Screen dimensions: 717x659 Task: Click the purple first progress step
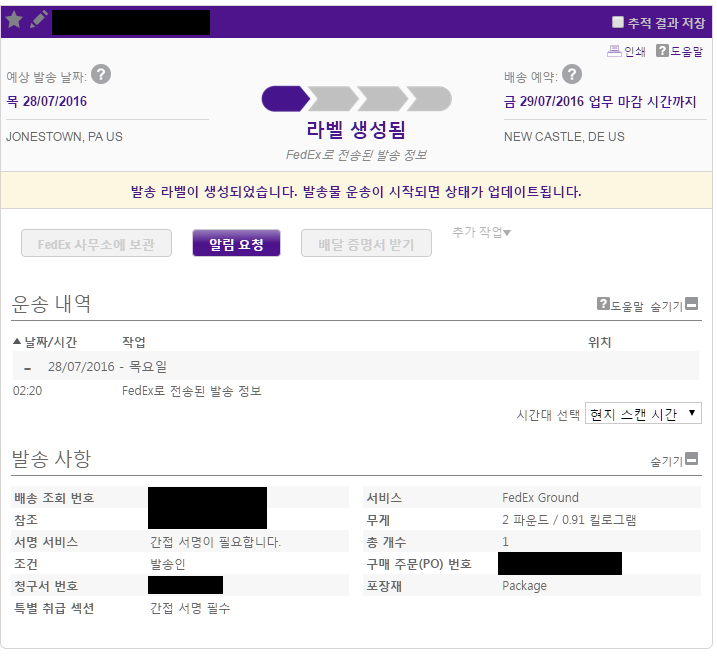tap(285, 99)
